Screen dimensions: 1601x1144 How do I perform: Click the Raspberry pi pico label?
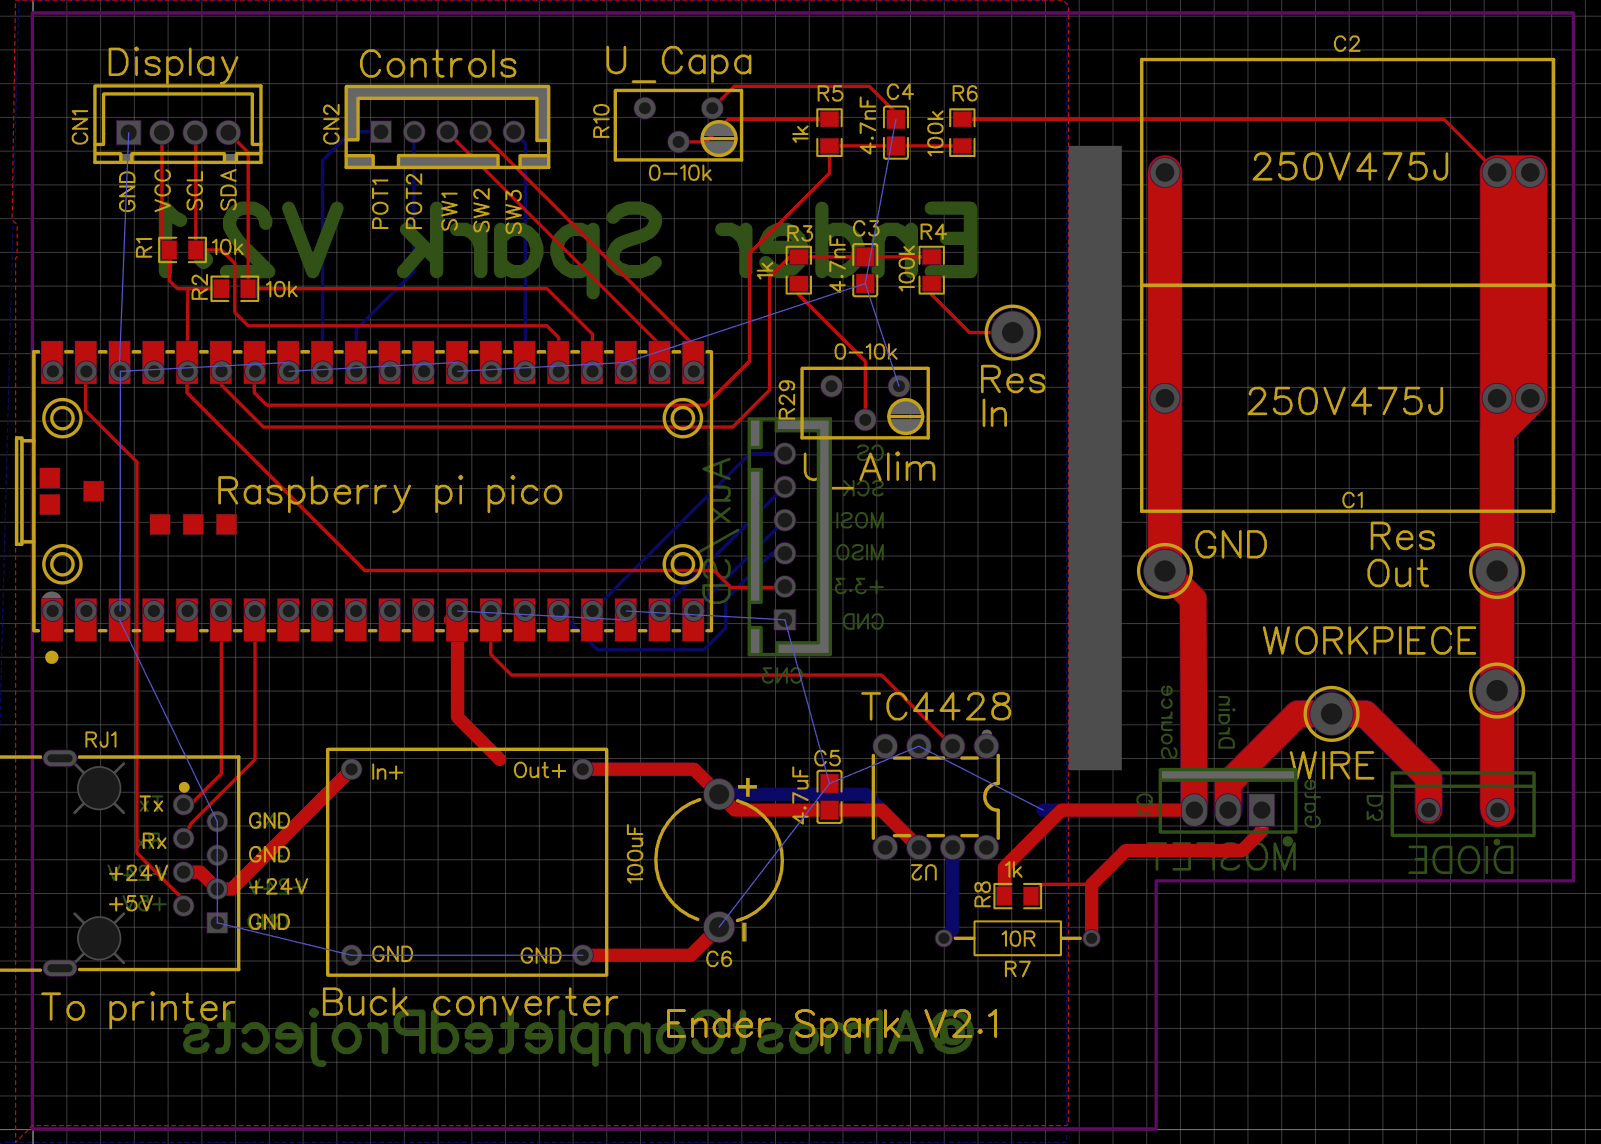tap(390, 492)
